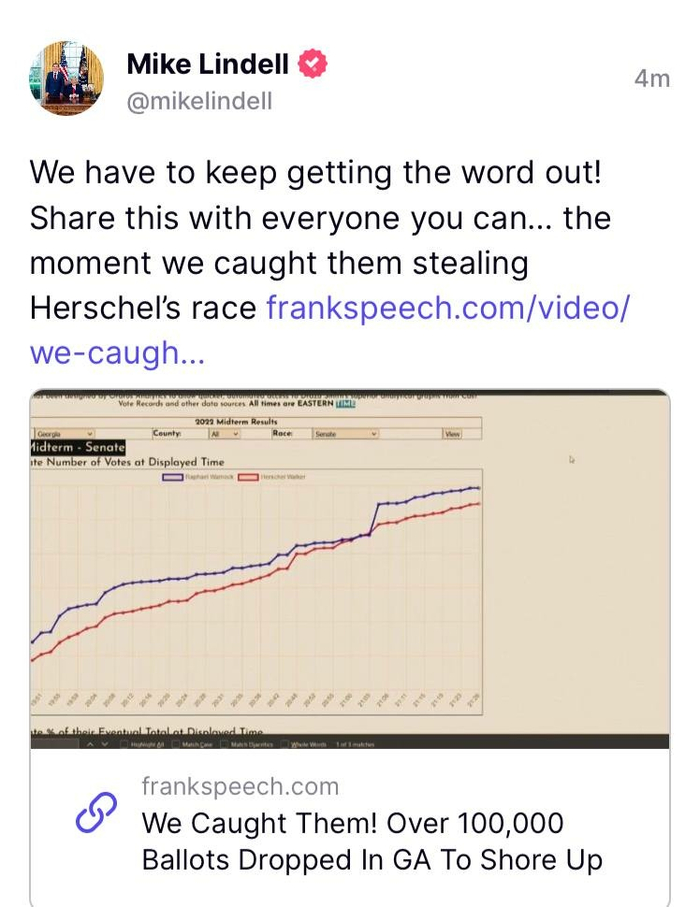Click the @mikelindell handle

coord(199,101)
